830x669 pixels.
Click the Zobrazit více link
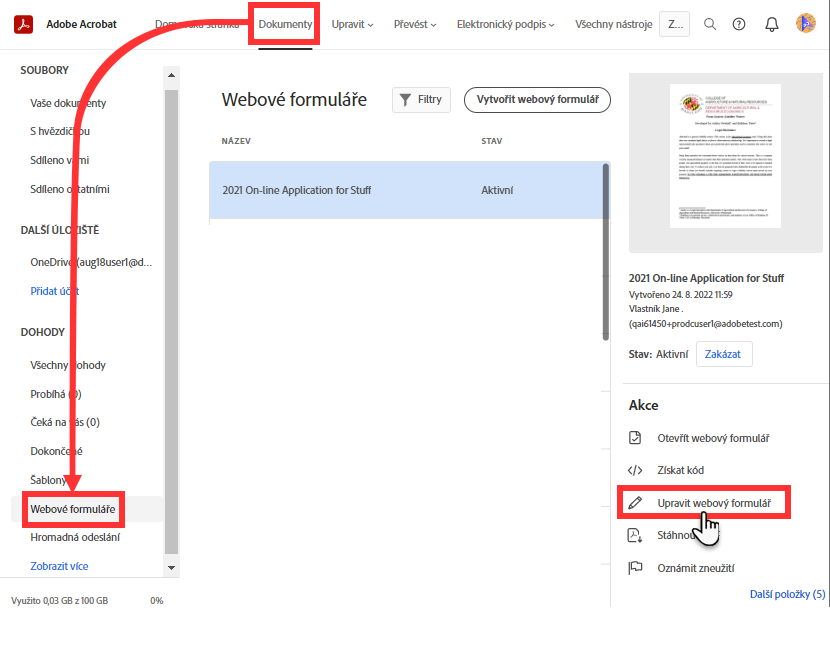tap(59, 566)
